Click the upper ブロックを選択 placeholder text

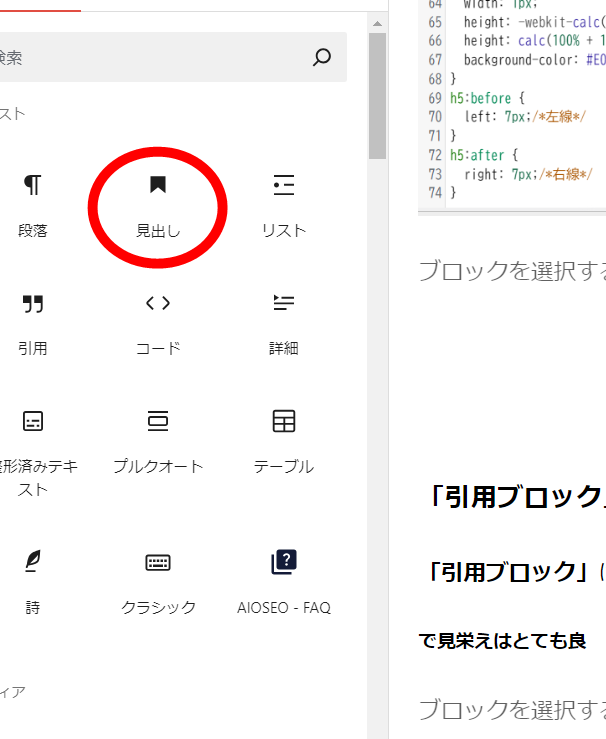click(x=512, y=270)
